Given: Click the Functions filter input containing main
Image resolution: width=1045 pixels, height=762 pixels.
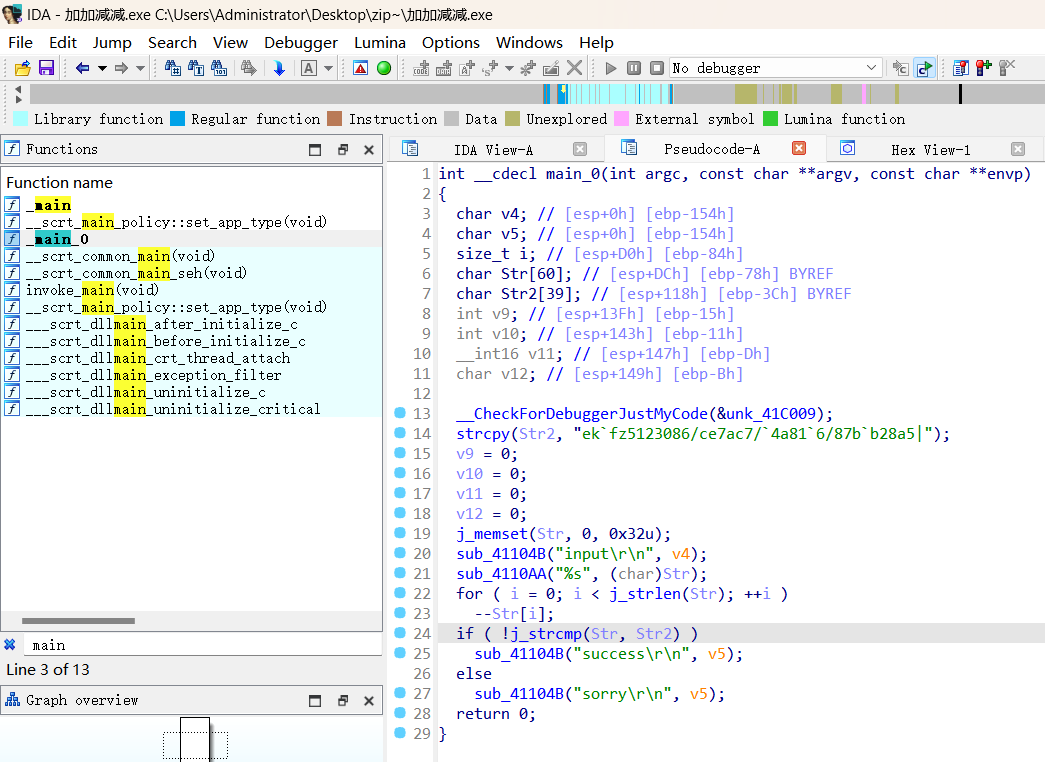Looking at the screenshot, I should [x=203, y=645].
